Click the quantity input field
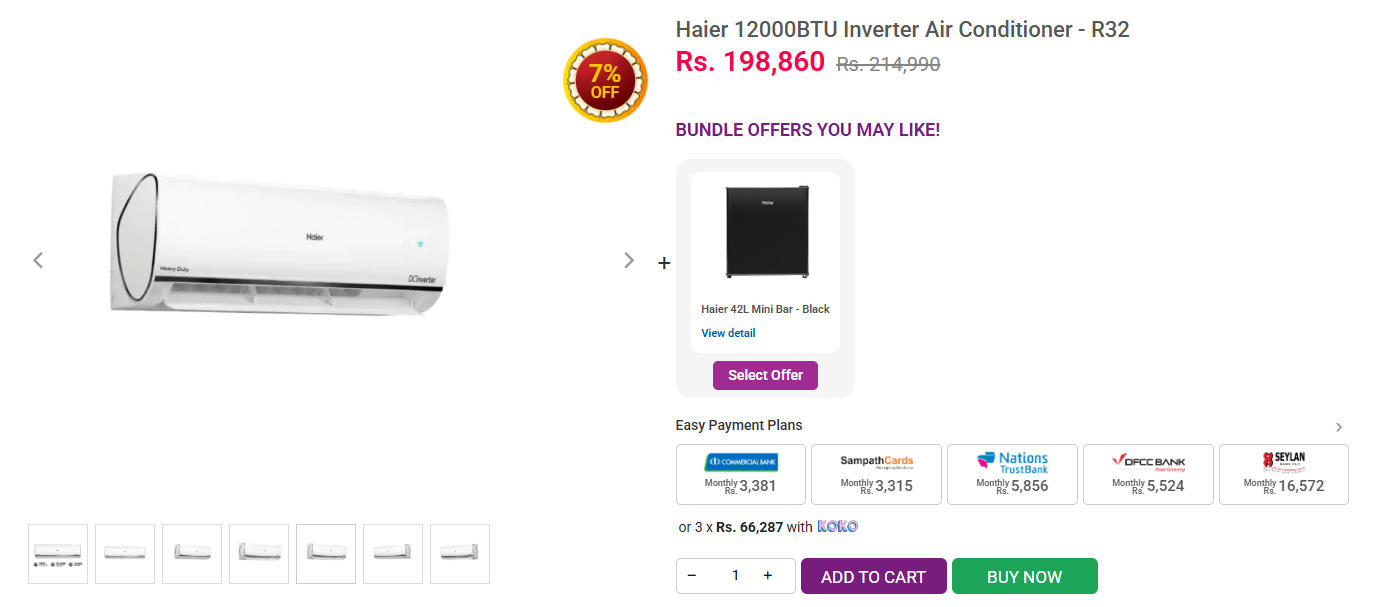The height and width of the screenshot is (607, 1375). (x=735, y=576)
